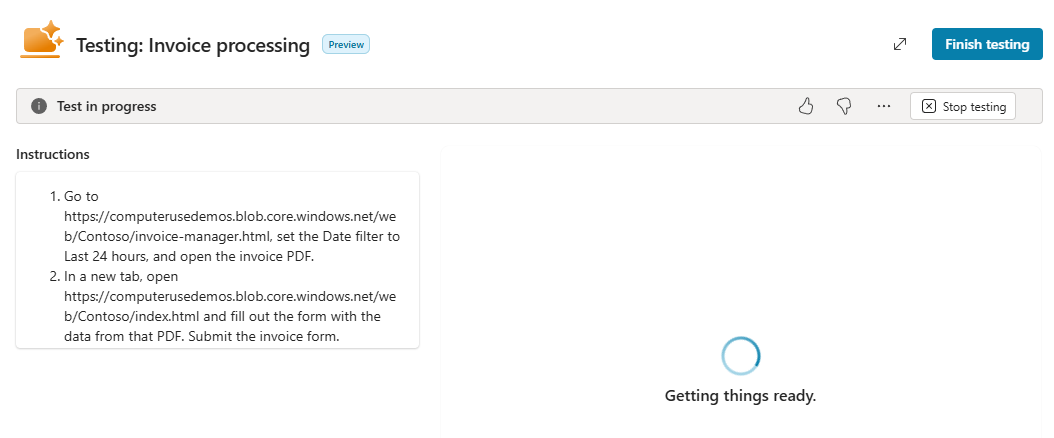Click the Preview badge next to title
The image size is (1054, 438).
pyautogui.click(x=346, y=44)
